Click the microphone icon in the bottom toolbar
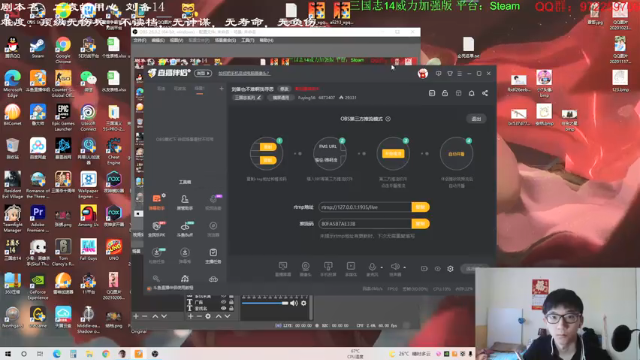This screenshot has width=640, height=360. pyautogui.click(x=372, y=267)
